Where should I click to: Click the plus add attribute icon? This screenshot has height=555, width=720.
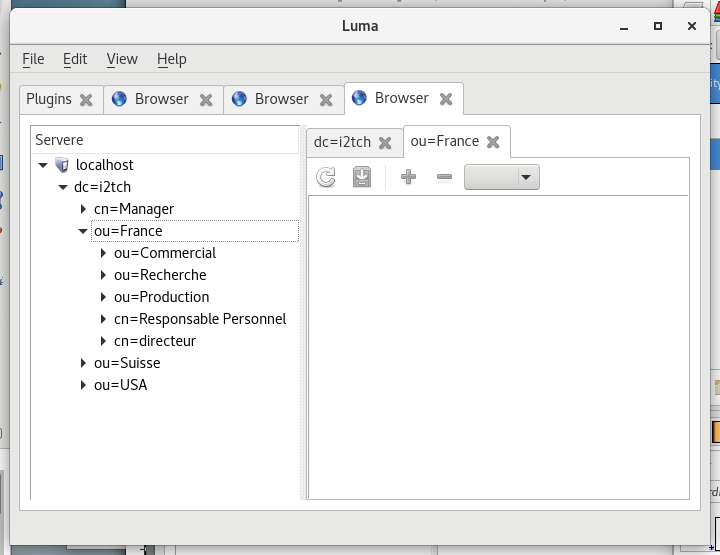pos(408,177)
